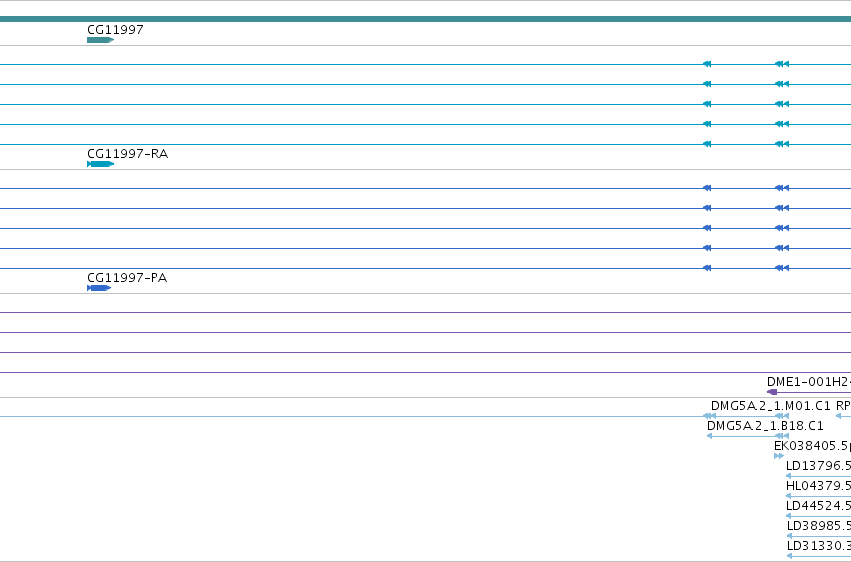The width and height of the screenshot is (851, 562).
Task: Click the LD31330.3 EST label
Action: point(818,546)
